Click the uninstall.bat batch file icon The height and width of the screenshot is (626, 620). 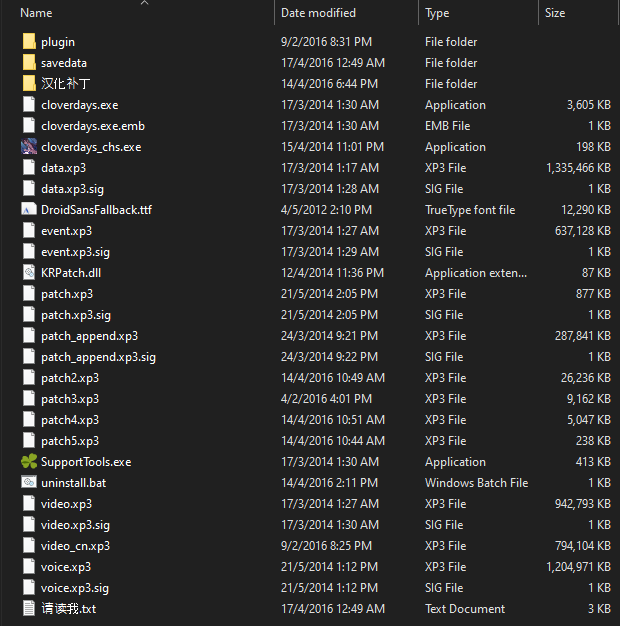[28, 483]
